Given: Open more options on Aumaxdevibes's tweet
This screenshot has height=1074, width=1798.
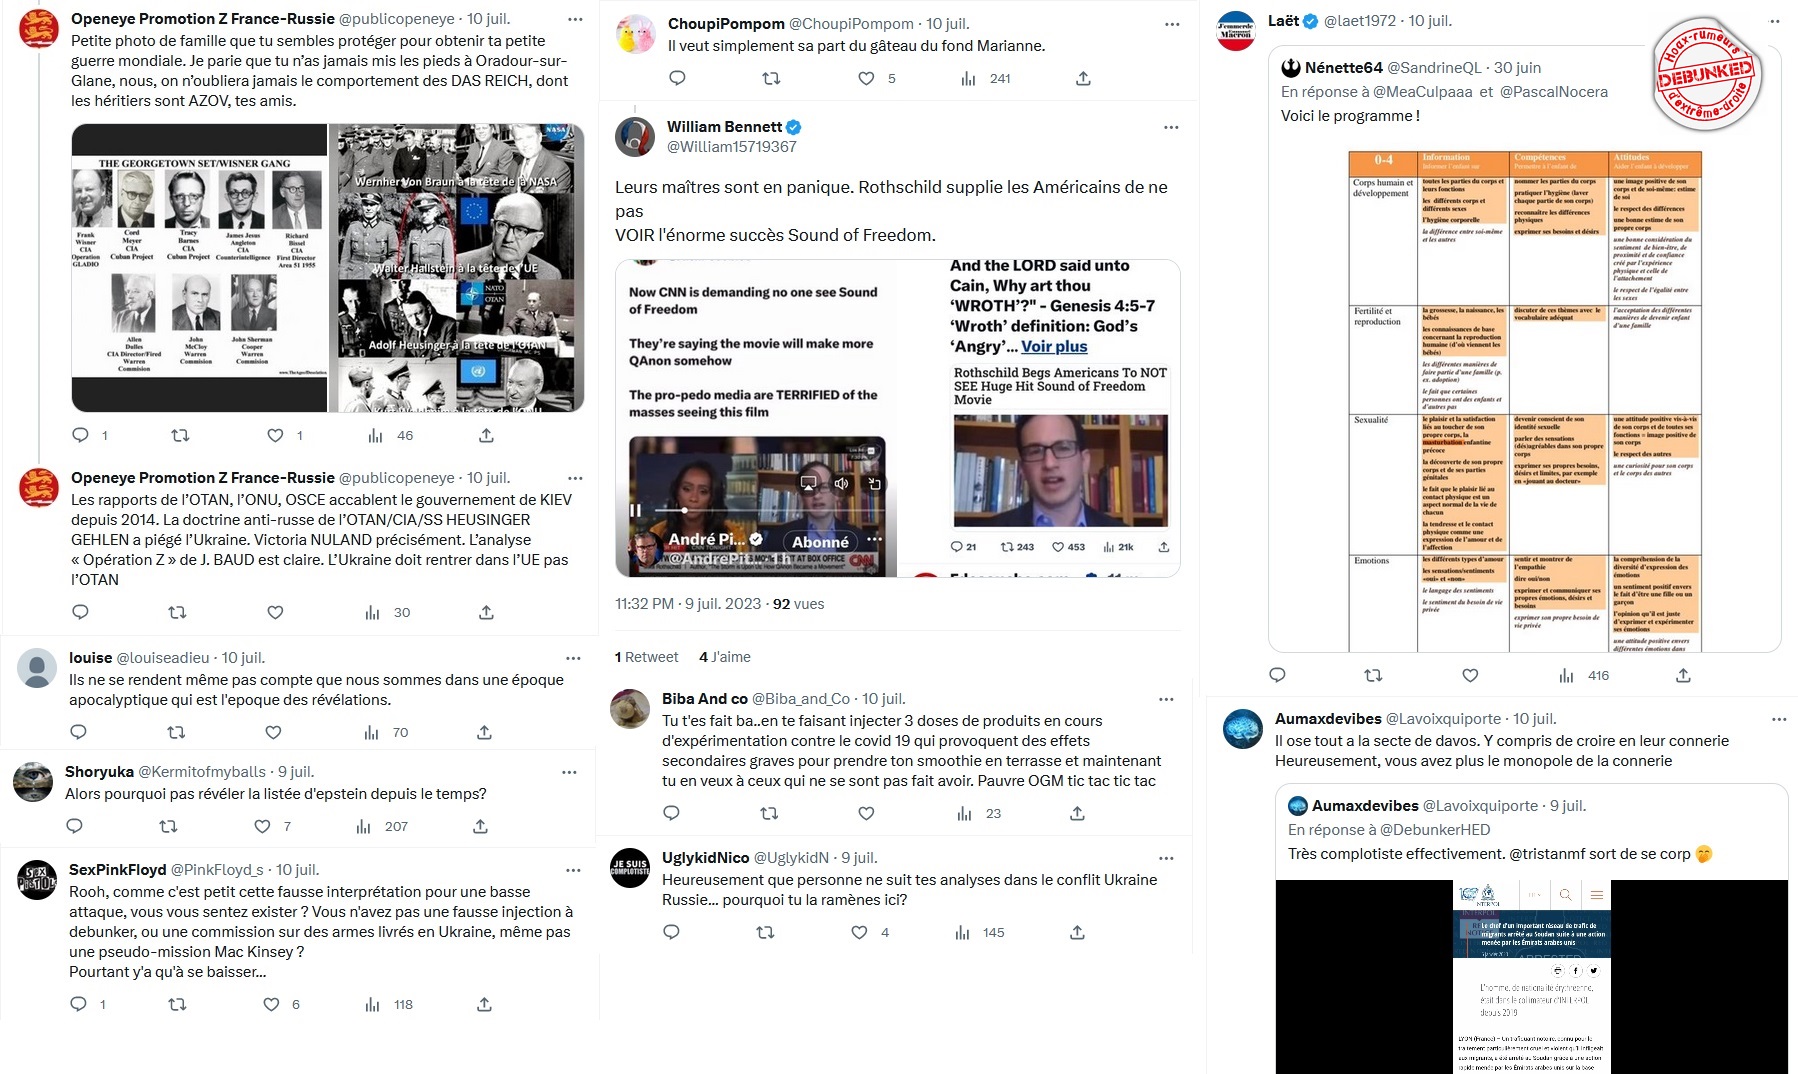Looking at the screenshot, I should coord(1778,719).
